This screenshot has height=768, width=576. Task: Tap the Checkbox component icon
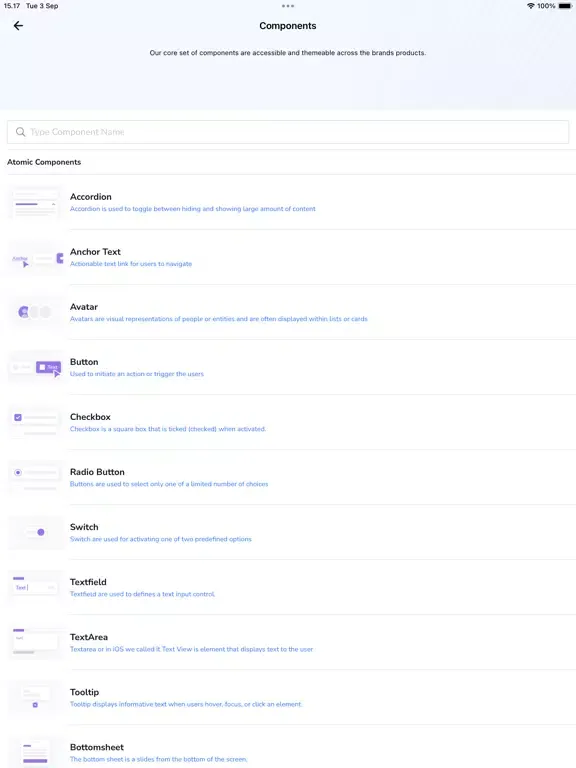(x=35, y=423)
